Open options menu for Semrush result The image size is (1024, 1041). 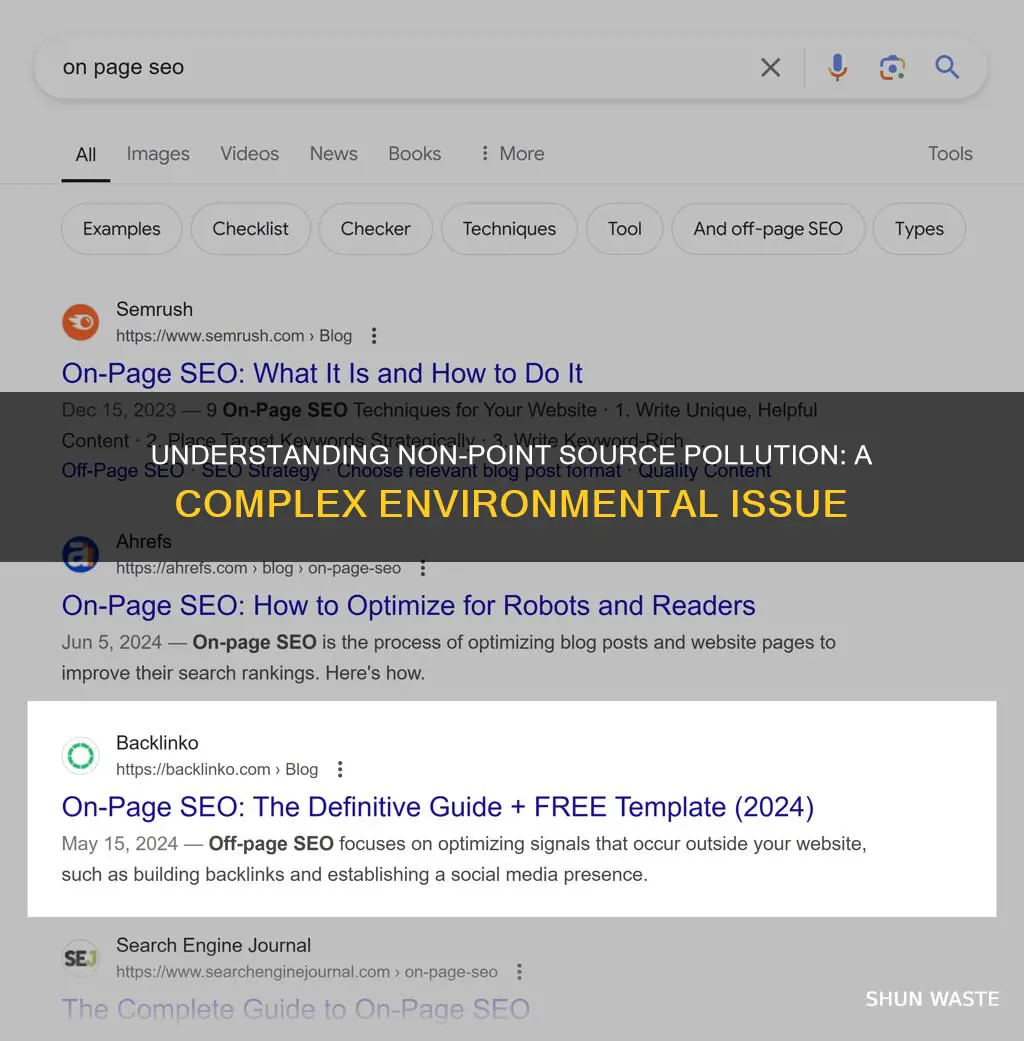tap(374, 336)
